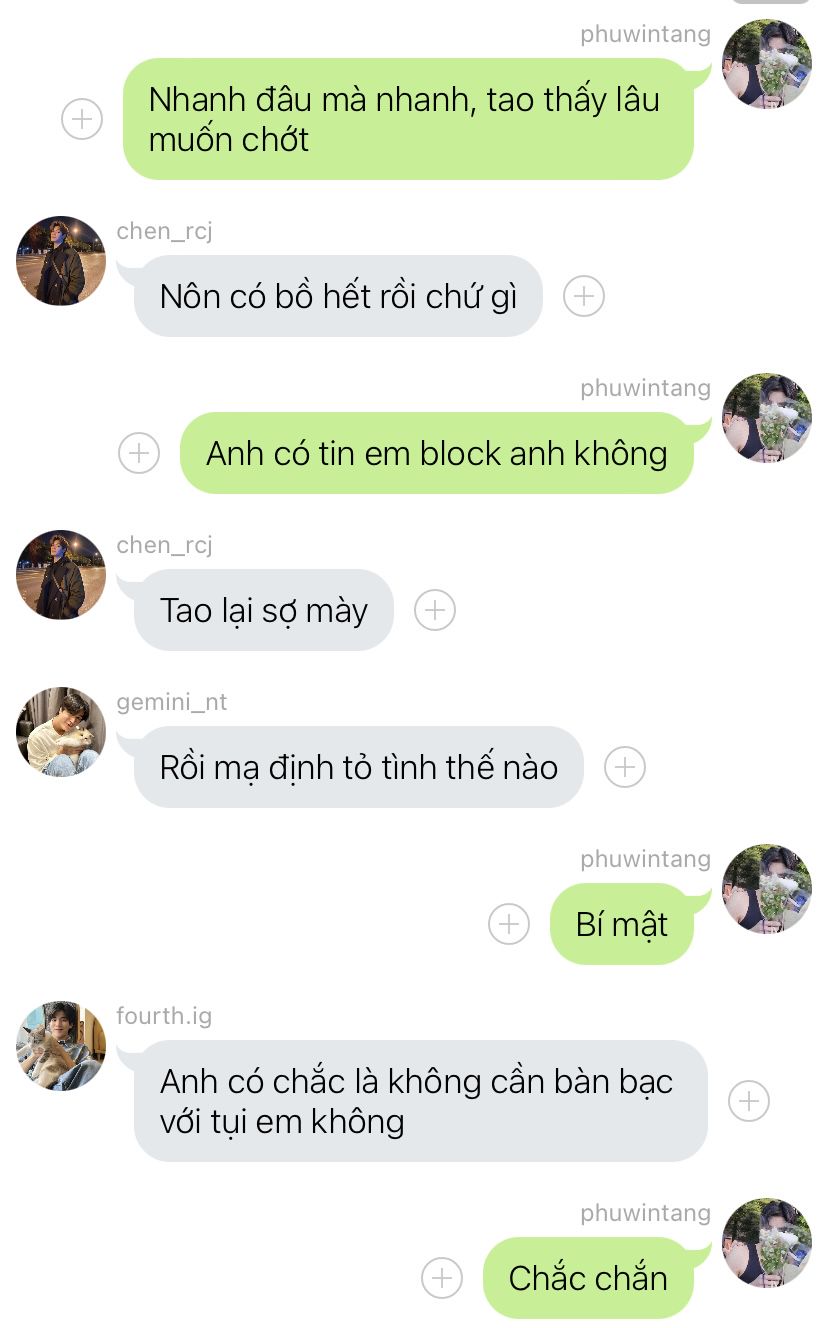Tap chen_rcj username above "Tao lại sợ mày"
Image resolution: width=828 pixels, height=1328 pixels.
pos(165,545)
